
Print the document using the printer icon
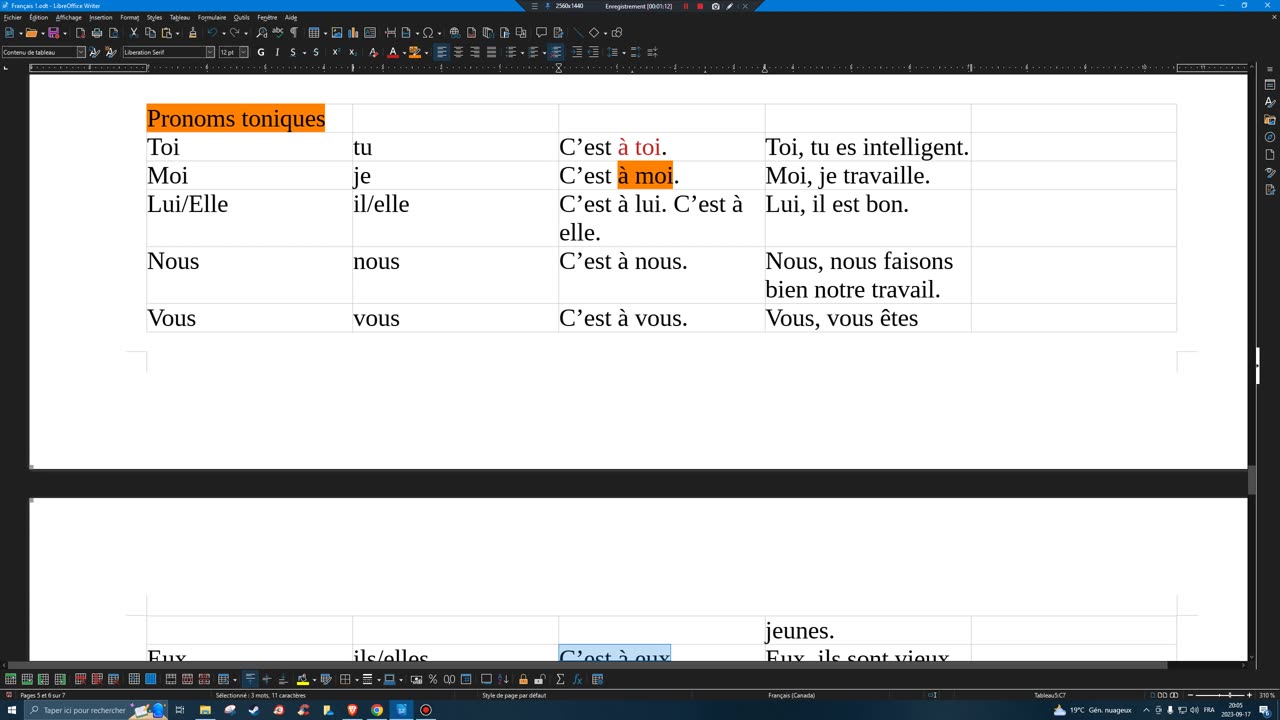coord(97,33)
